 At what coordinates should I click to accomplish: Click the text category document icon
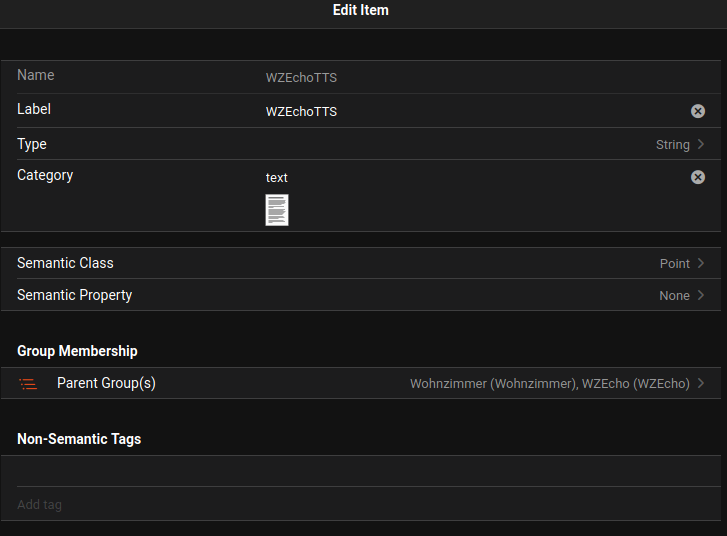(277, 210)
